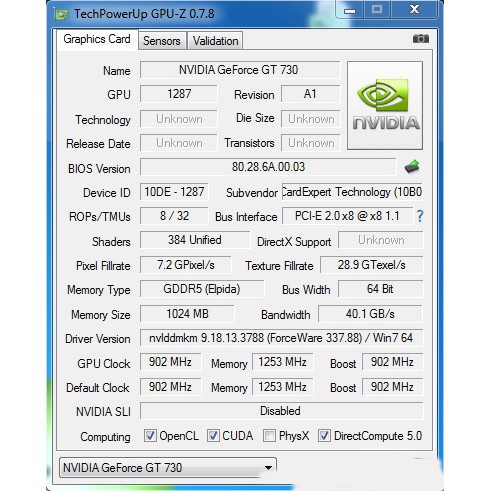
Task: Minimize the GPU-Z window
Action: [350, 10]
